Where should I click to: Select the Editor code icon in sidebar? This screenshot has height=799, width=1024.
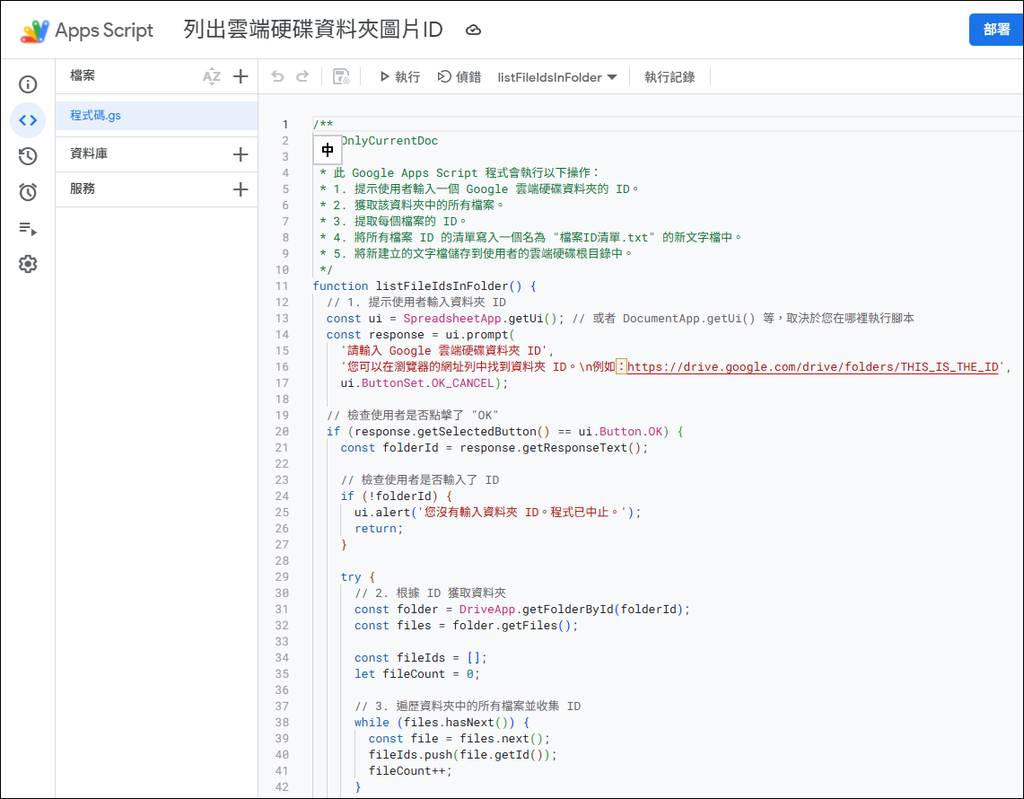point(27,120)
